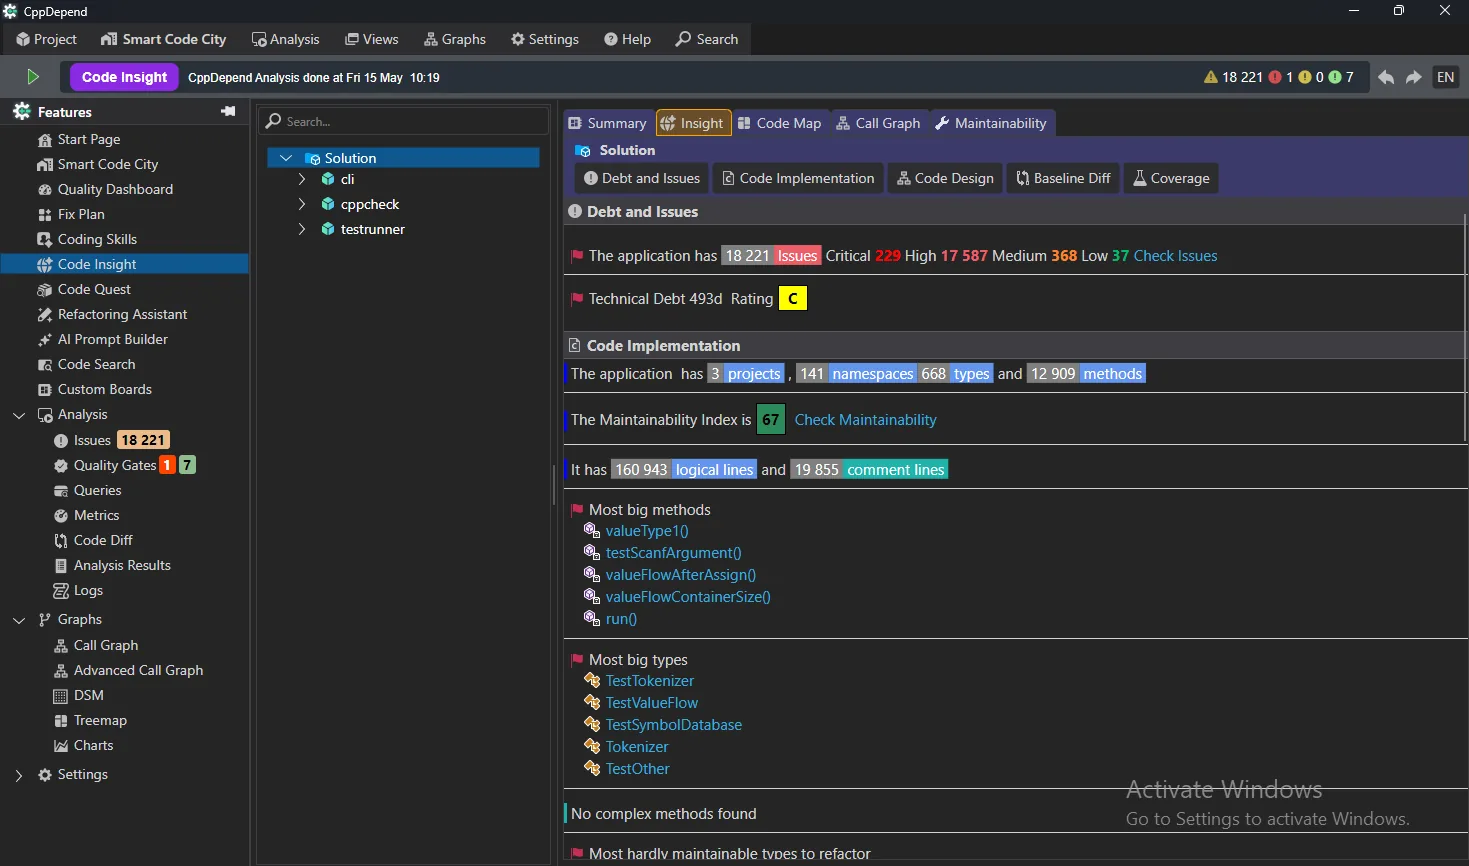Click the navigate back arrow icon
This screenshot has height=866, width=1469.
pyautogui.click(x=1386, y=77)
